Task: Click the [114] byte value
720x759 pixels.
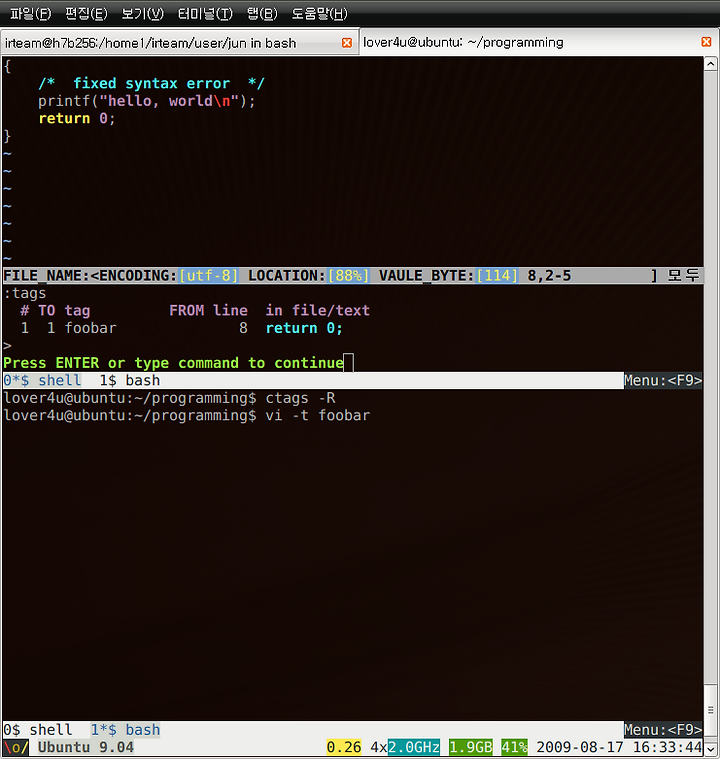Action: point(497,275)
